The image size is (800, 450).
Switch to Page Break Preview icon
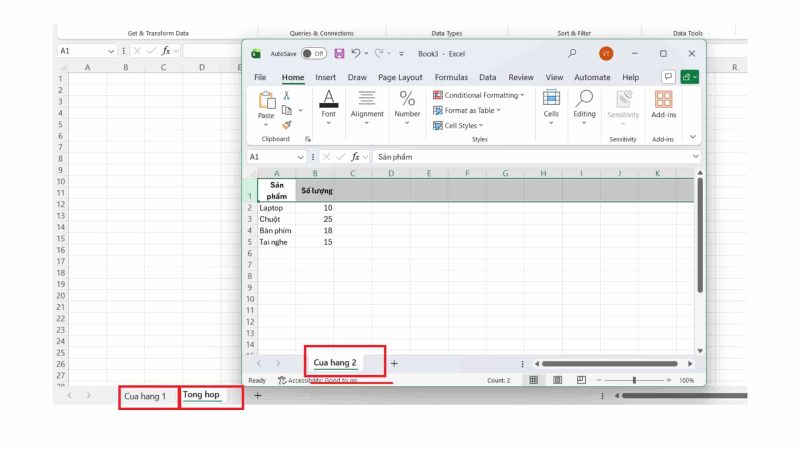(581, 380)
